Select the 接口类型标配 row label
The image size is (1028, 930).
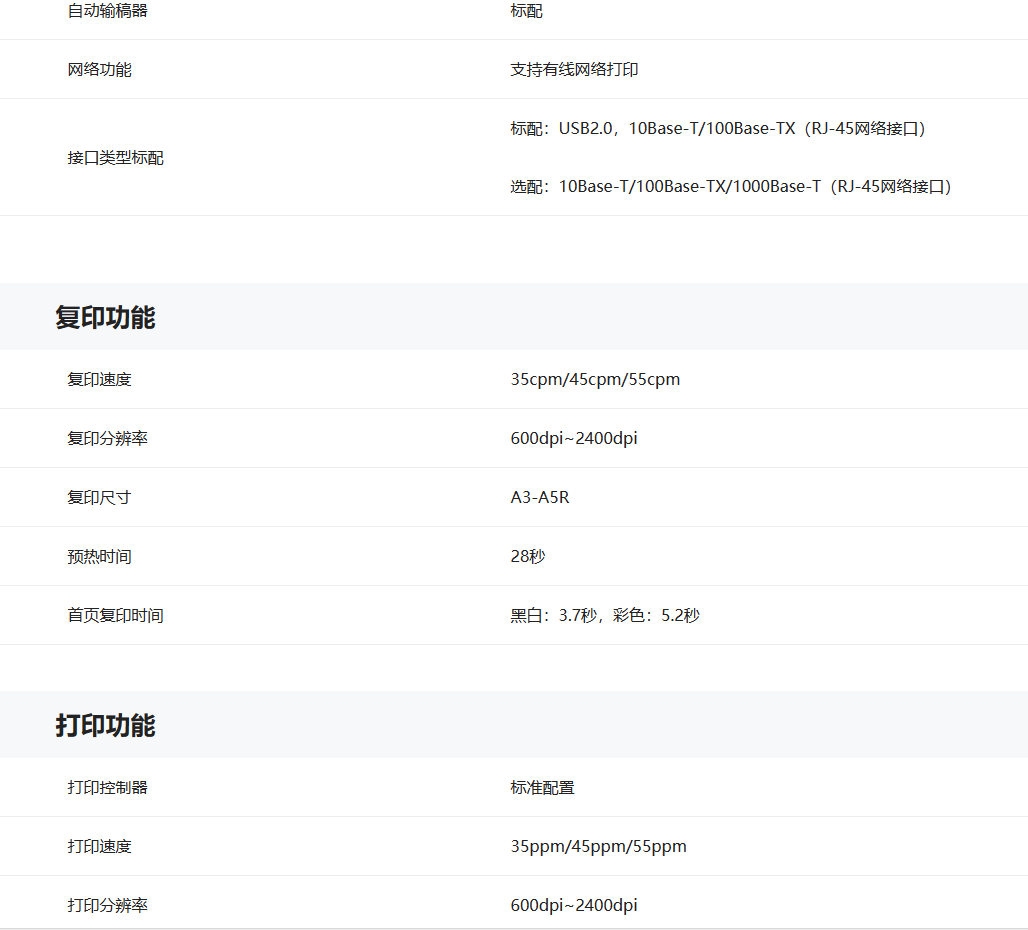[115, 158]
